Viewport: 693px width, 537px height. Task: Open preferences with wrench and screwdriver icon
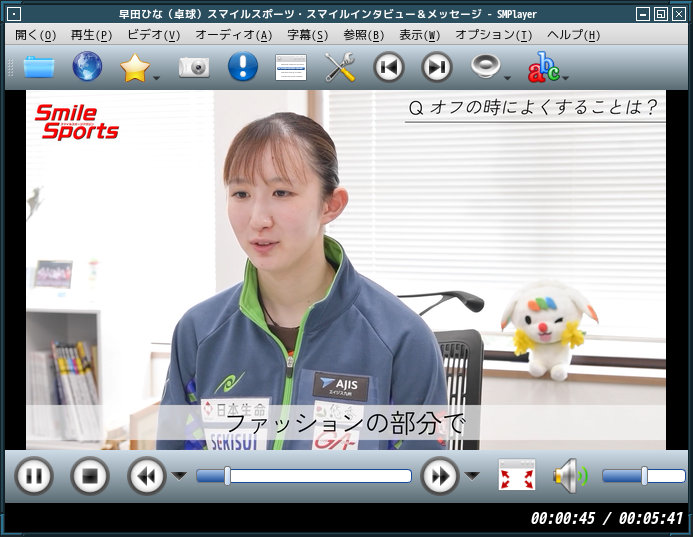click(340, 67)
